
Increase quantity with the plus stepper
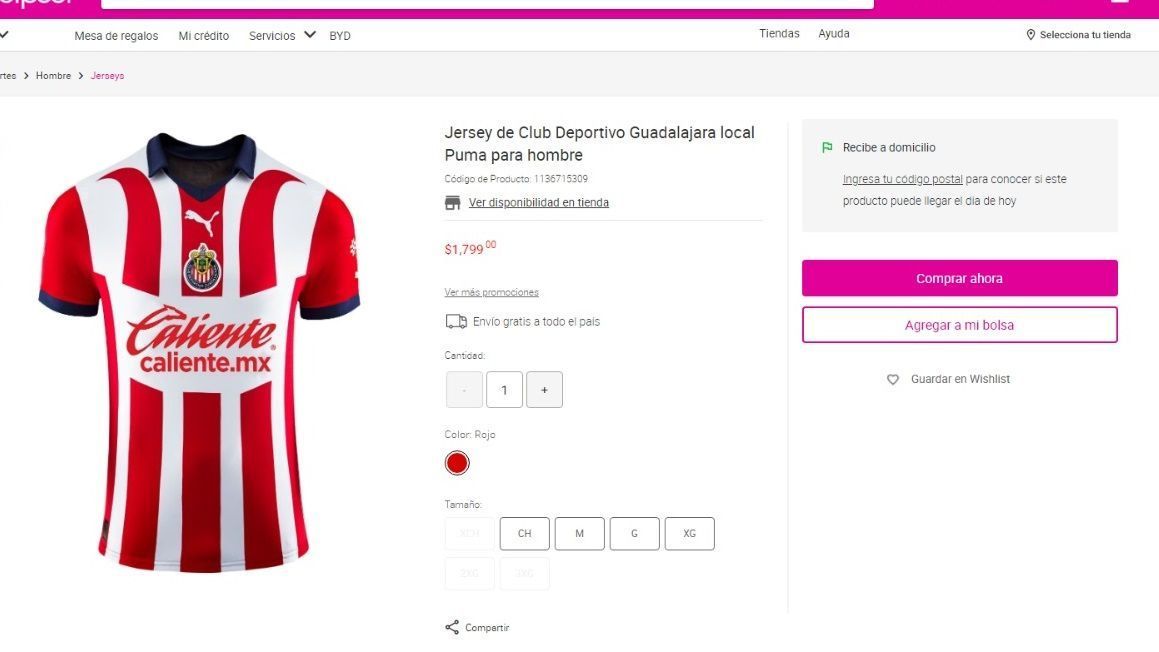544,389
